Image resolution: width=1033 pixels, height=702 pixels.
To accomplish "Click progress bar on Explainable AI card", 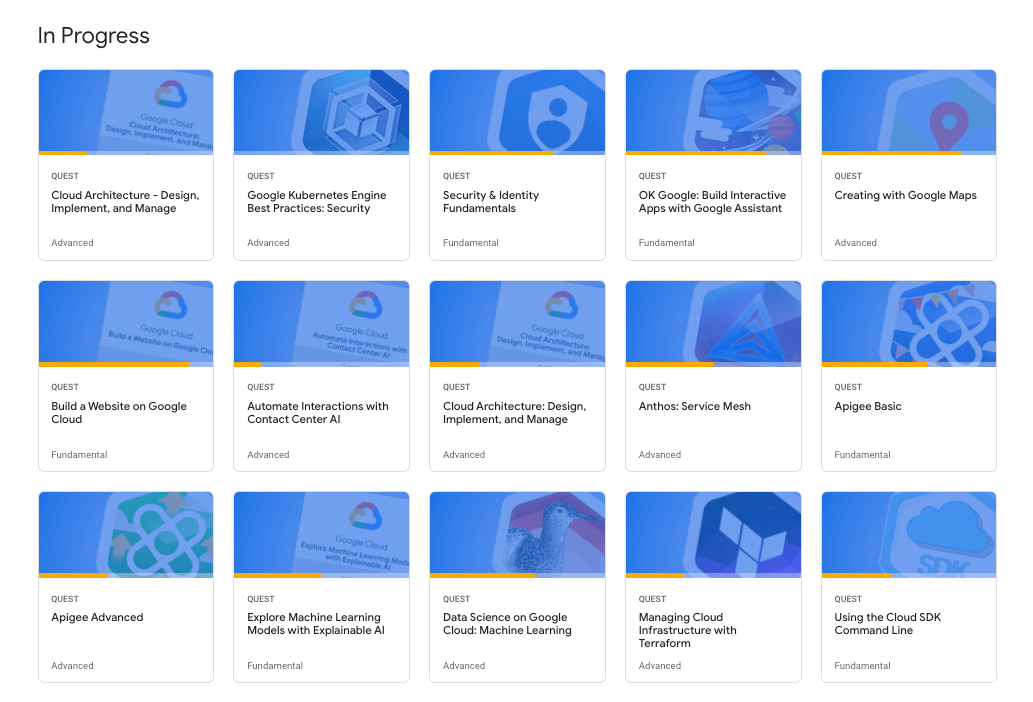I will 321,576.
